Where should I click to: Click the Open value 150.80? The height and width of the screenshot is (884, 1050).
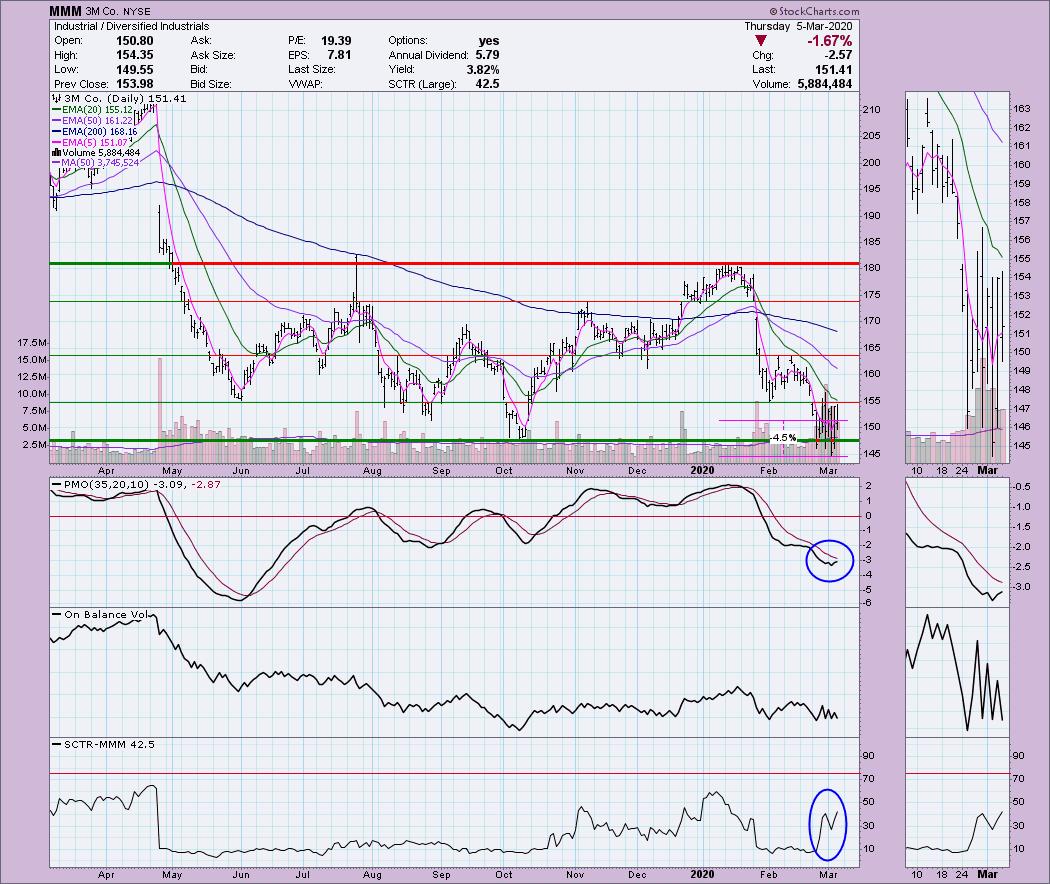click(135, 40)
